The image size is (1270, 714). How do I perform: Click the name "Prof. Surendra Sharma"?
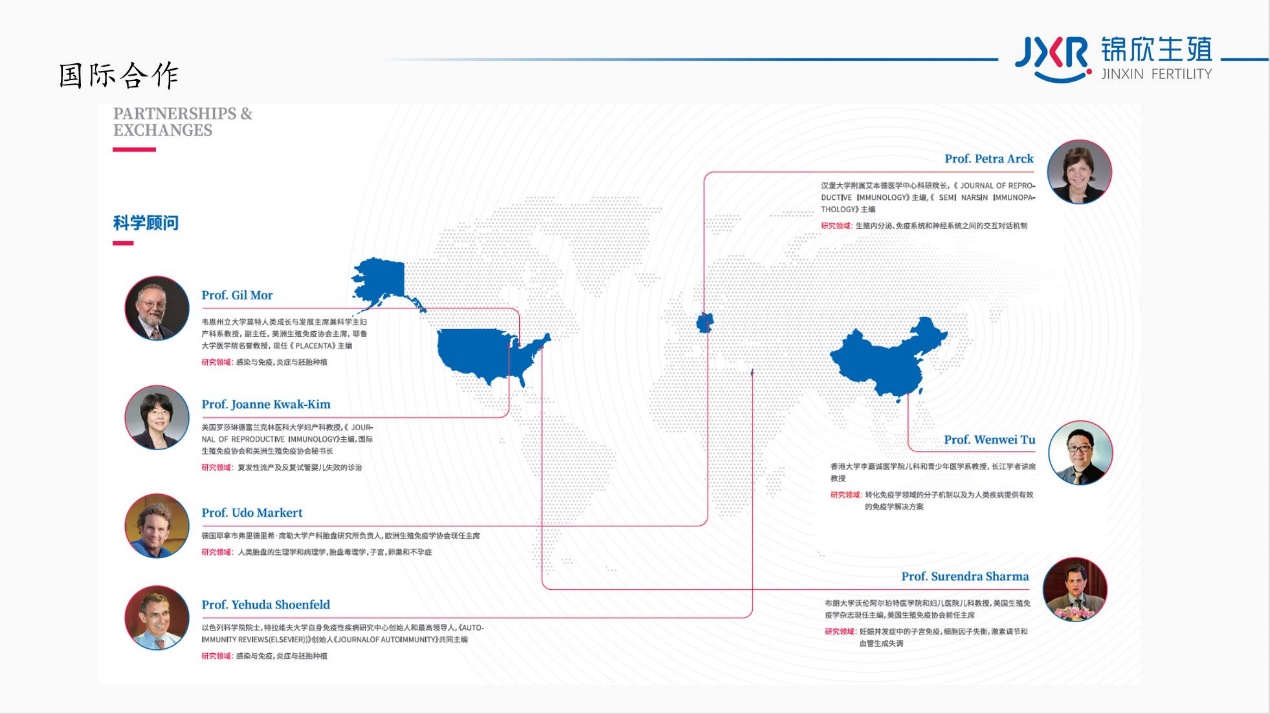[x=965, y=576]
